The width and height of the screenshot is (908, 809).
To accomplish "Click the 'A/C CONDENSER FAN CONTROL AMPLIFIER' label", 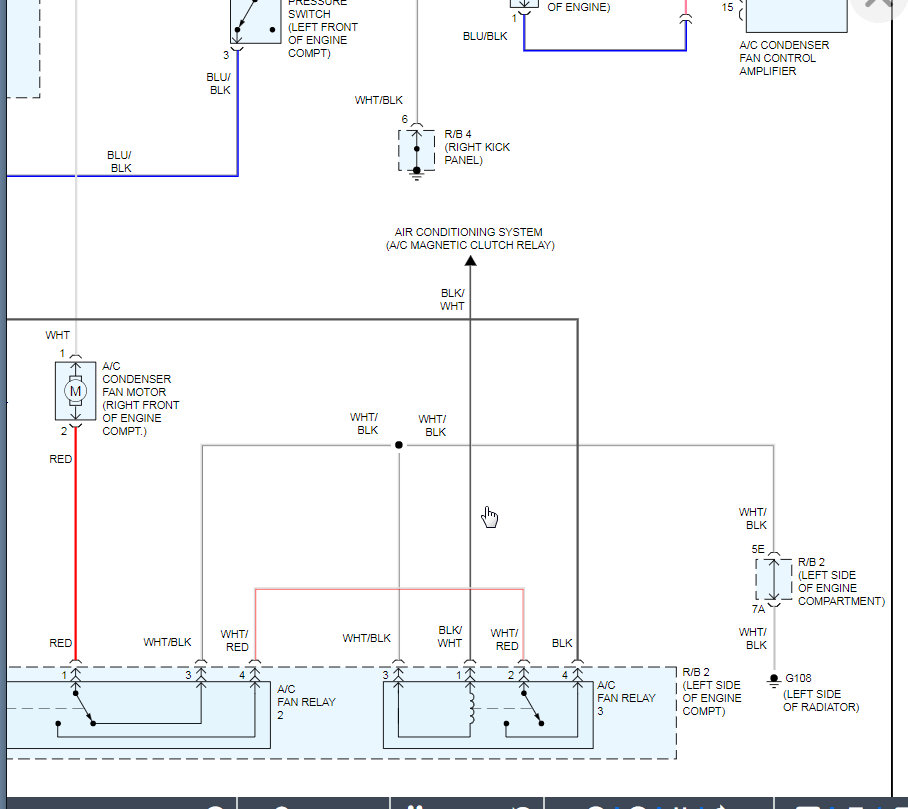I will (x=784, y=58).
